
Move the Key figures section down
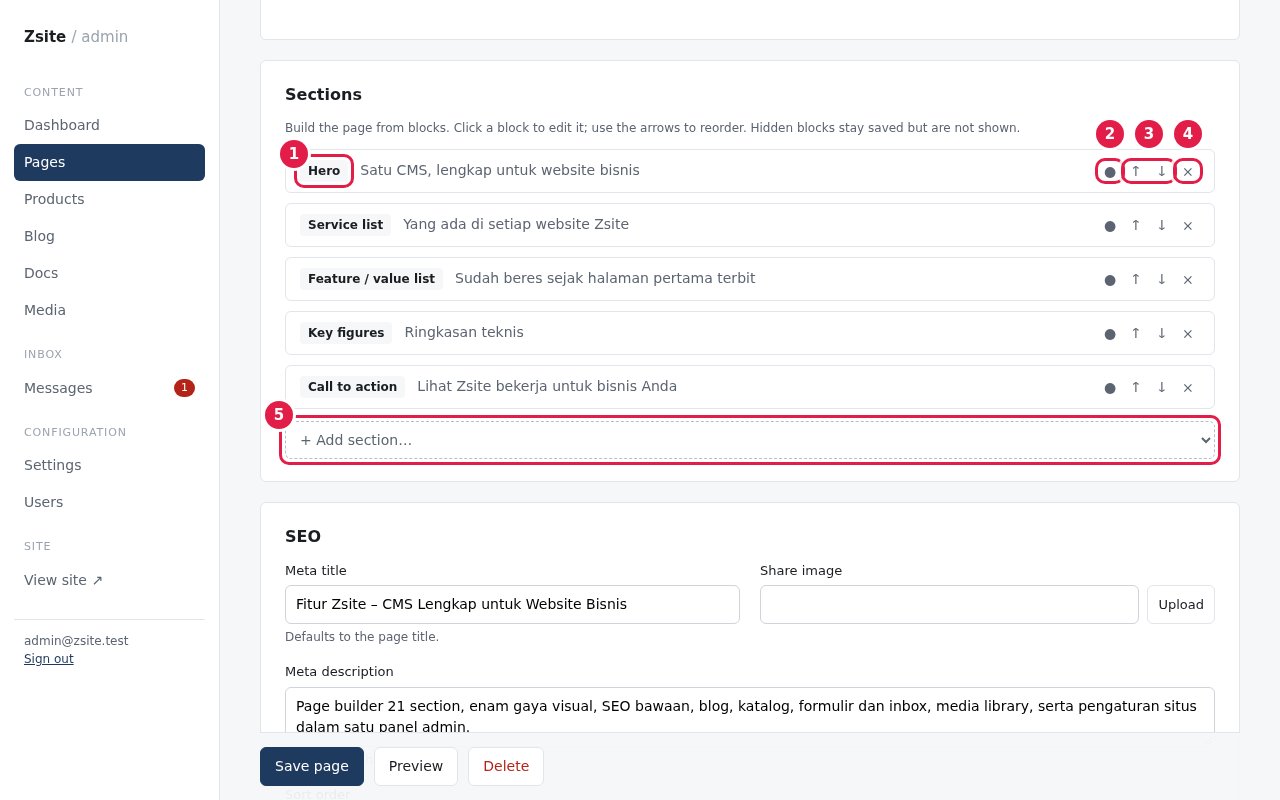[1162, 333]
